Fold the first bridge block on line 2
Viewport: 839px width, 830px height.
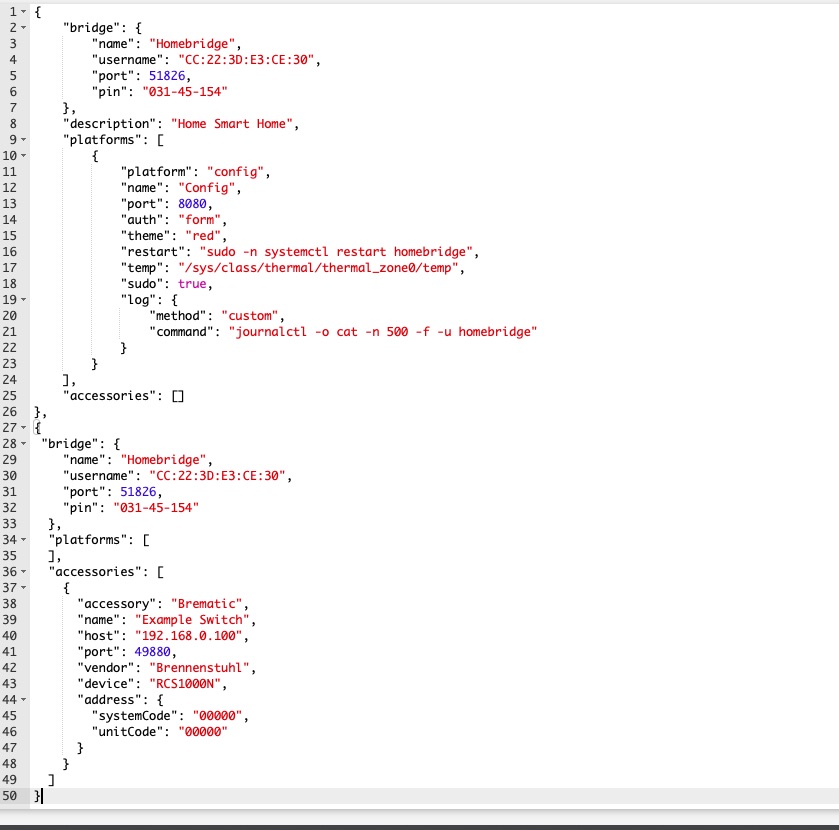point(24,28)
